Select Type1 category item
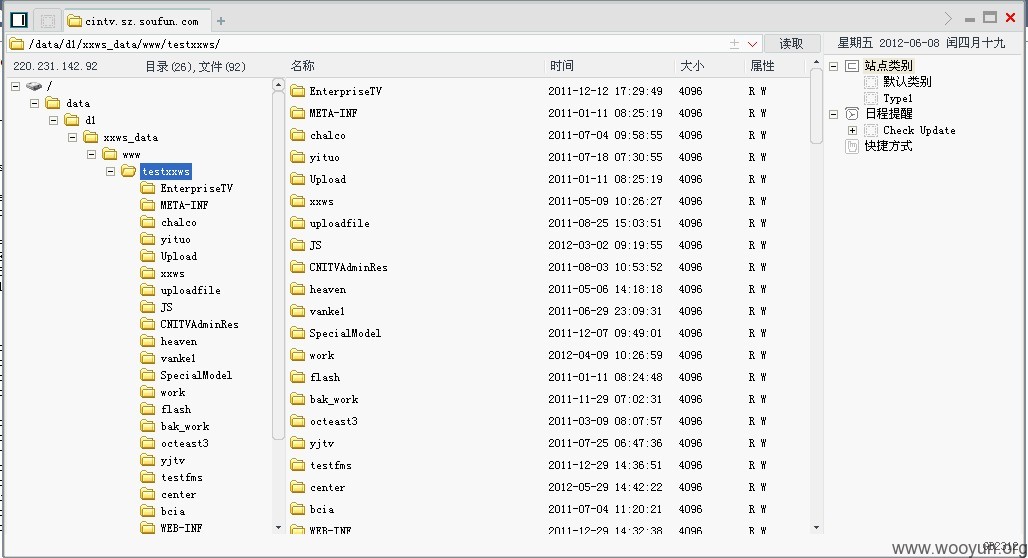The width and height of the screenshot is (1028, 558). click(898, 98)
